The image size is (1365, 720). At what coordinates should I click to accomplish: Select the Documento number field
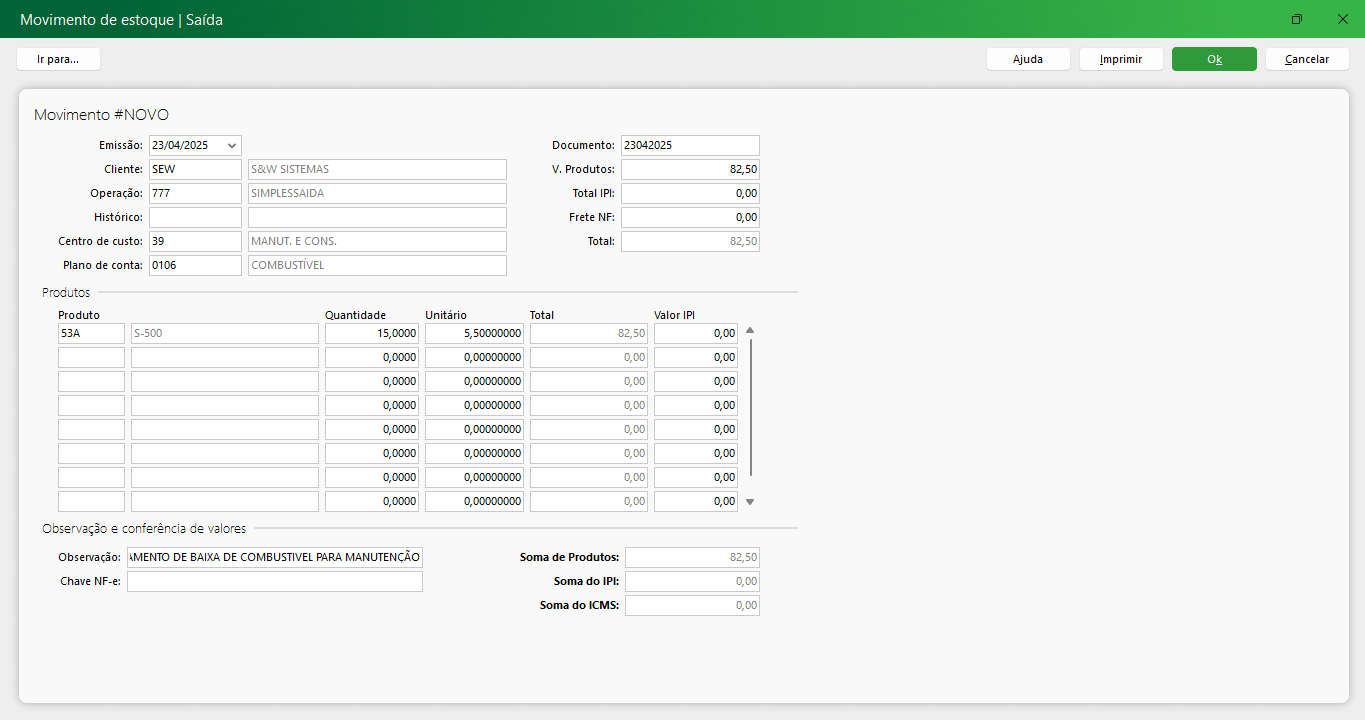coord(690,145)
